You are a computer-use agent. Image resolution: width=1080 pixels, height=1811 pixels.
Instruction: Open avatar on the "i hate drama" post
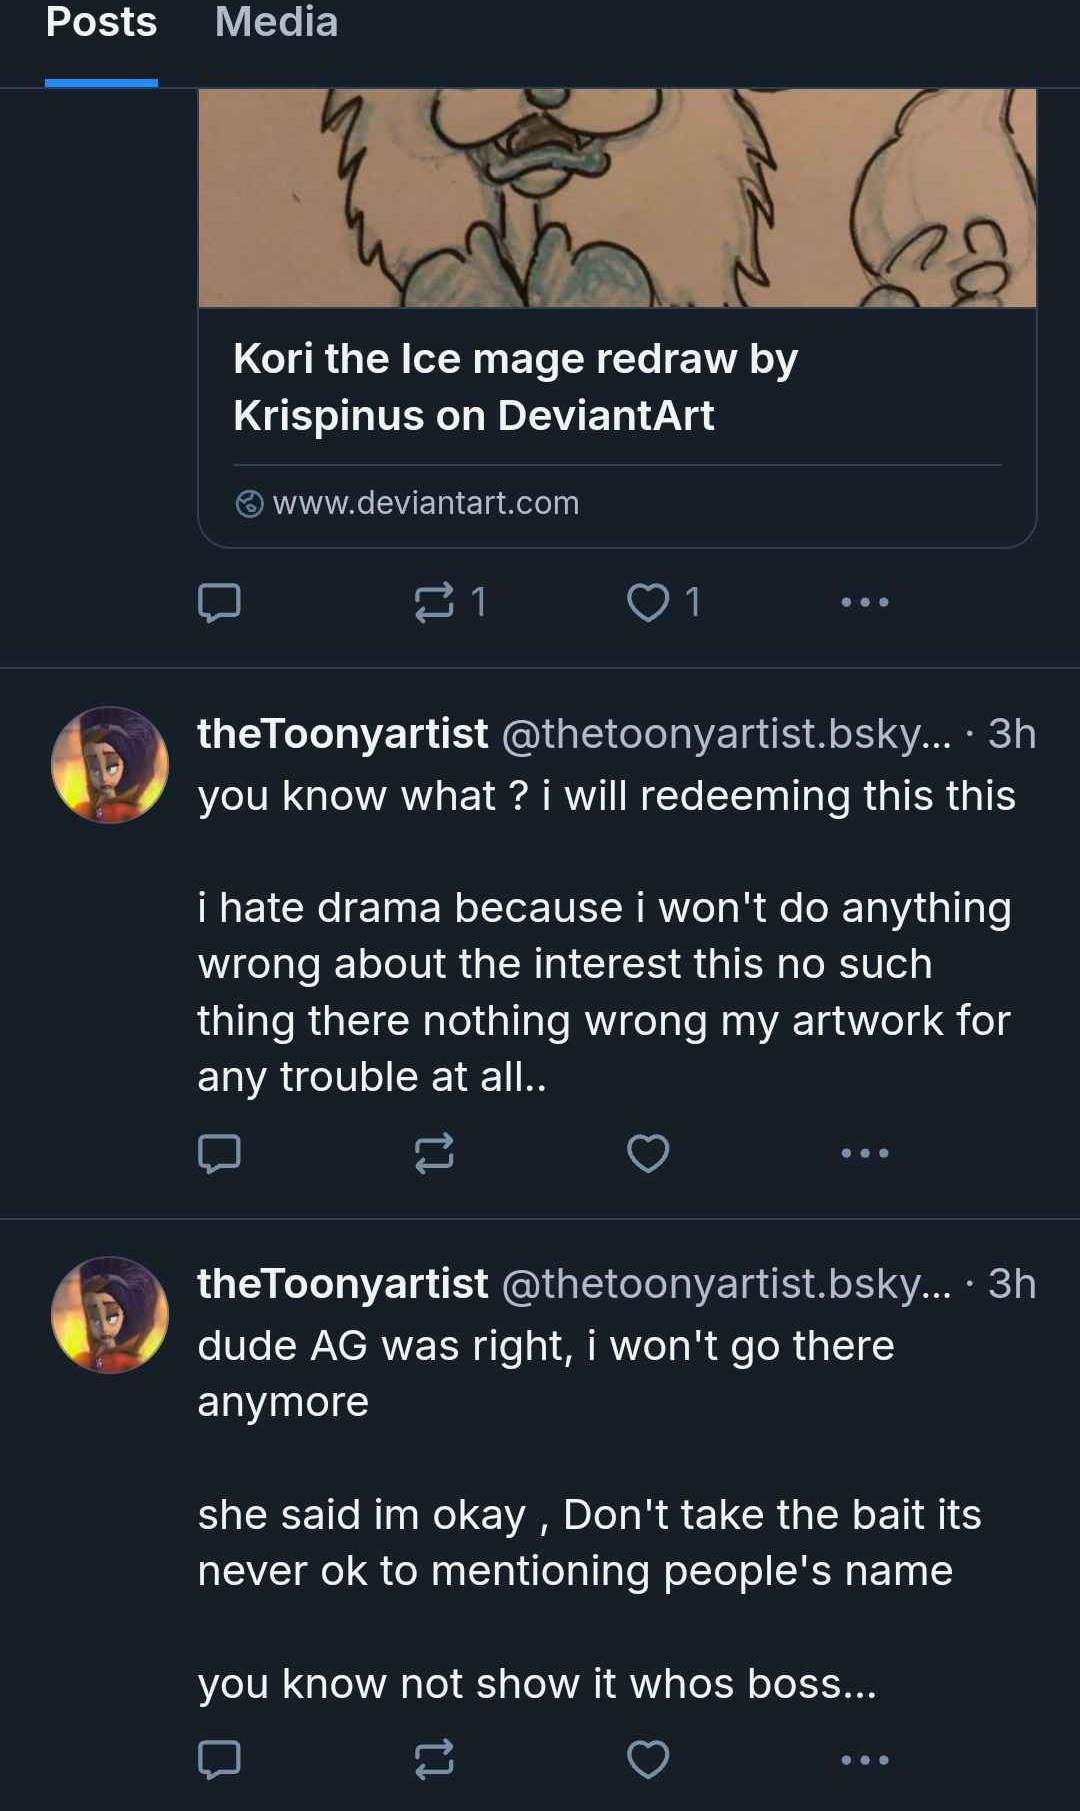(110, 765)
